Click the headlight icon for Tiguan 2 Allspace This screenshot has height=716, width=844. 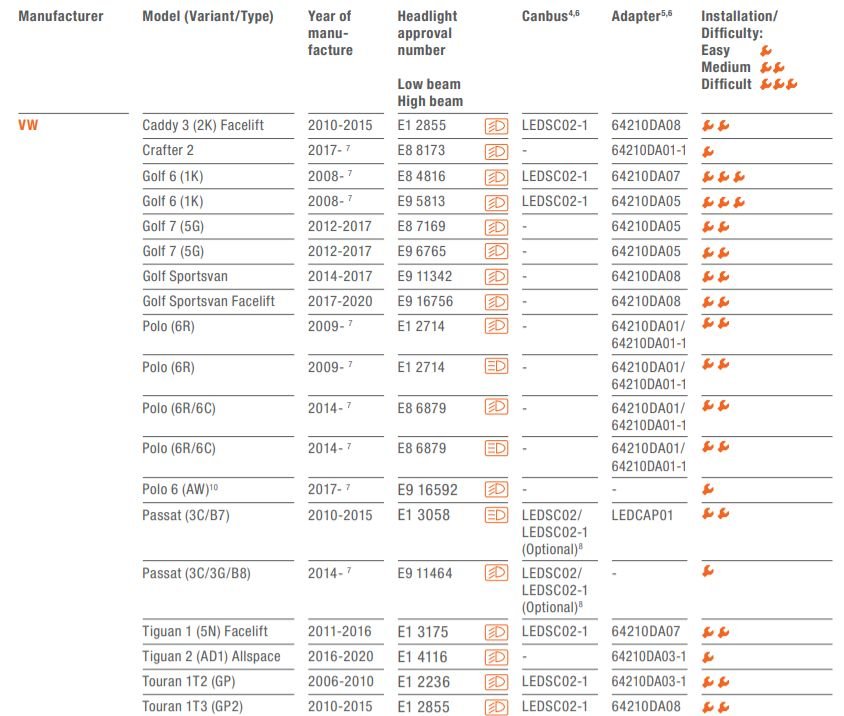pos(495,657)
